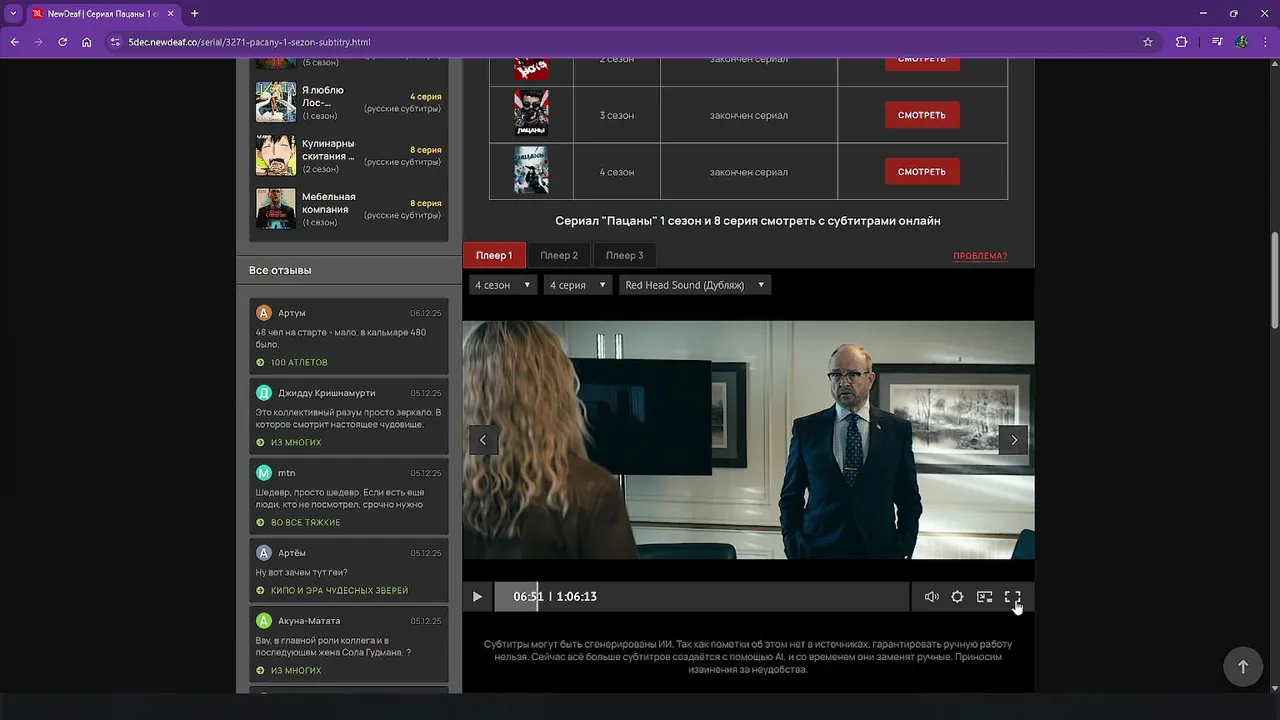This screenshot has height=720, width=1280.
Task: Go to the previous episode arrow
Action: (483, 440)
